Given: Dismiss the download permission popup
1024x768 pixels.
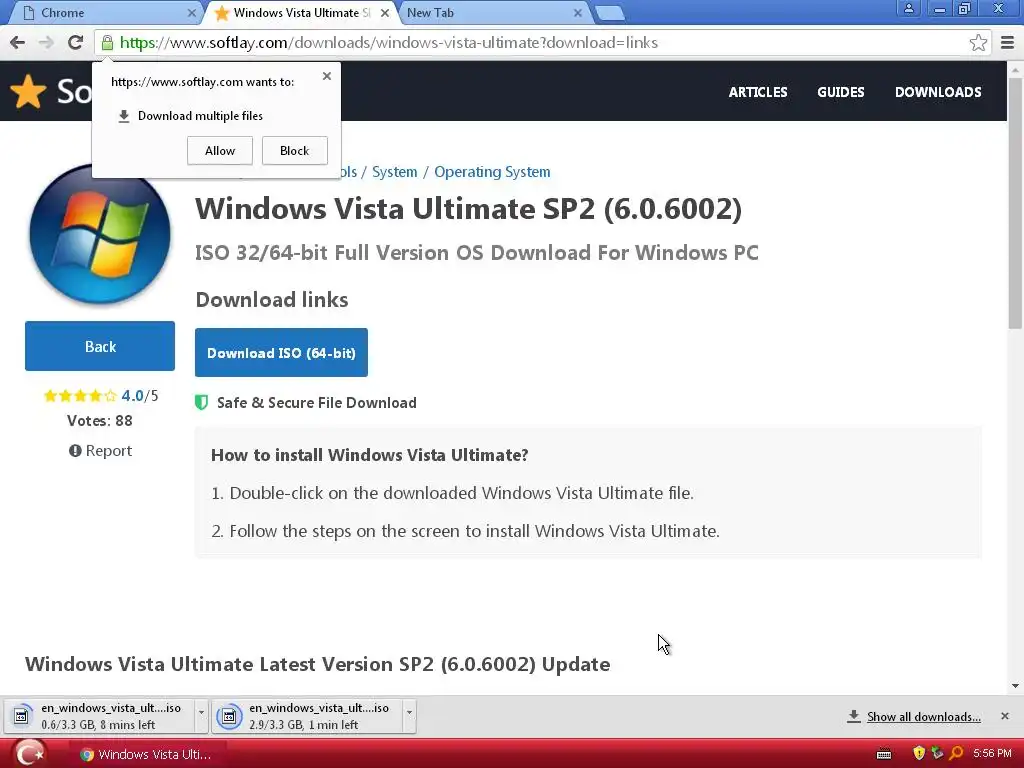Looking at the screenshot, I should pos(327,76).
